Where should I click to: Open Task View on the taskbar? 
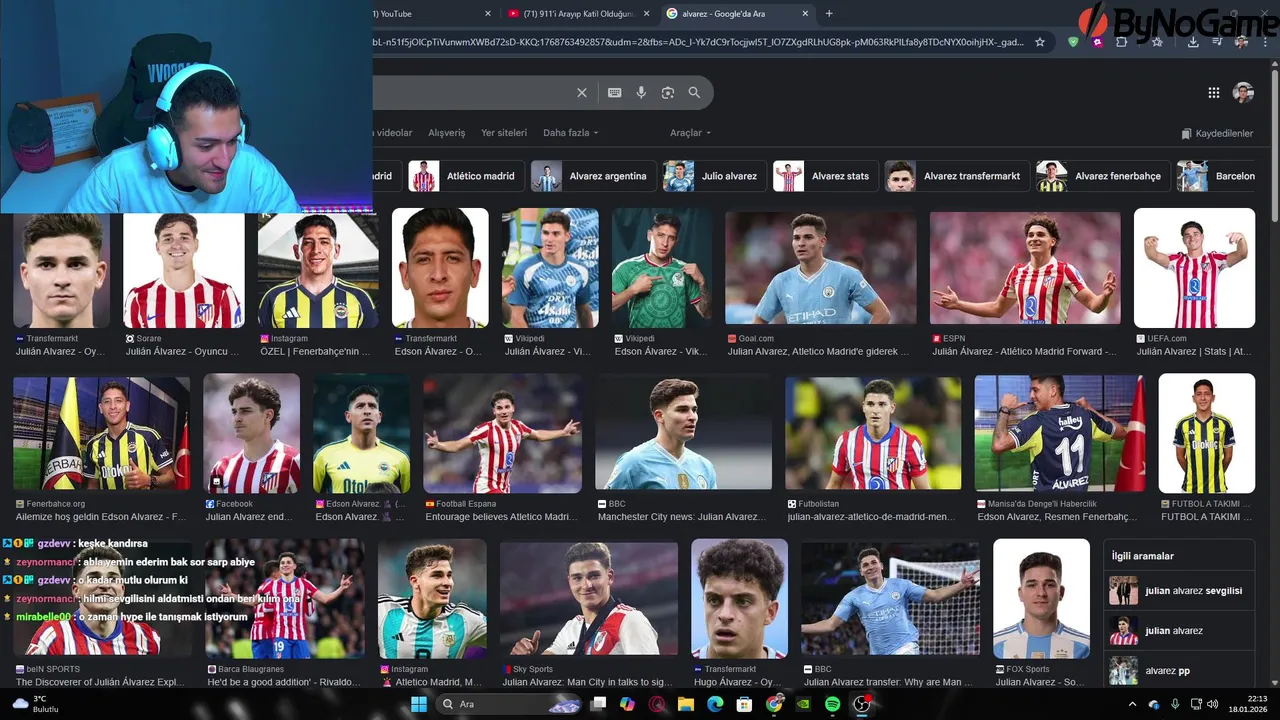tap(598, 704)
